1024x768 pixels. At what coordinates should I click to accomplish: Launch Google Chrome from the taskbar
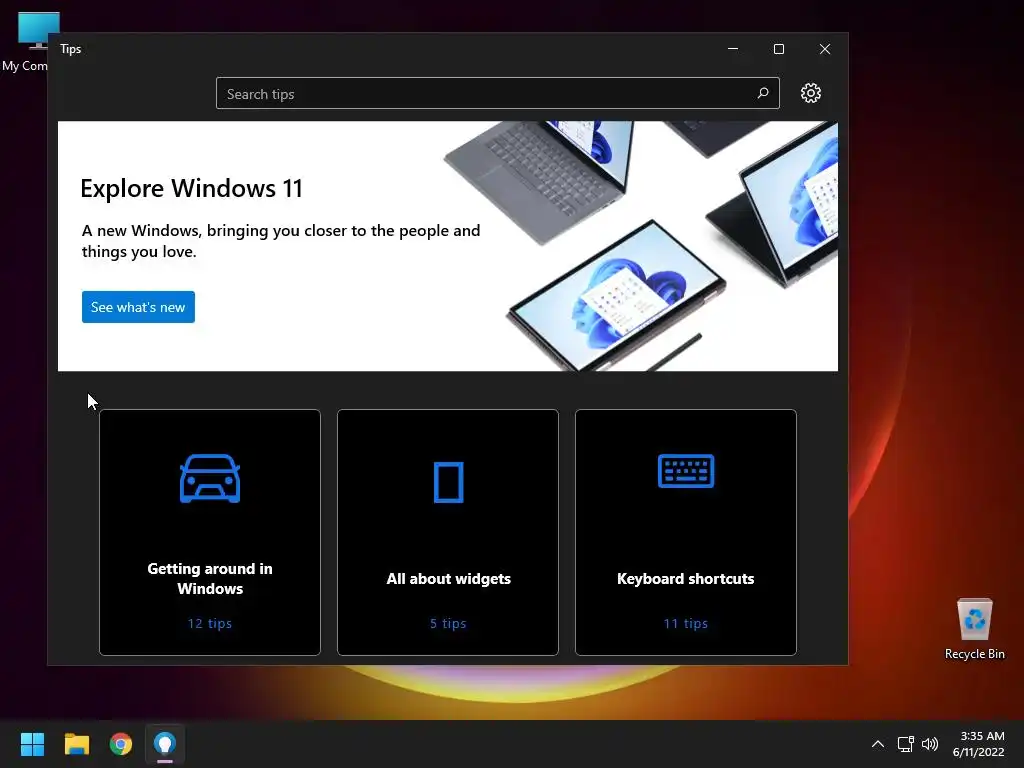121,744
